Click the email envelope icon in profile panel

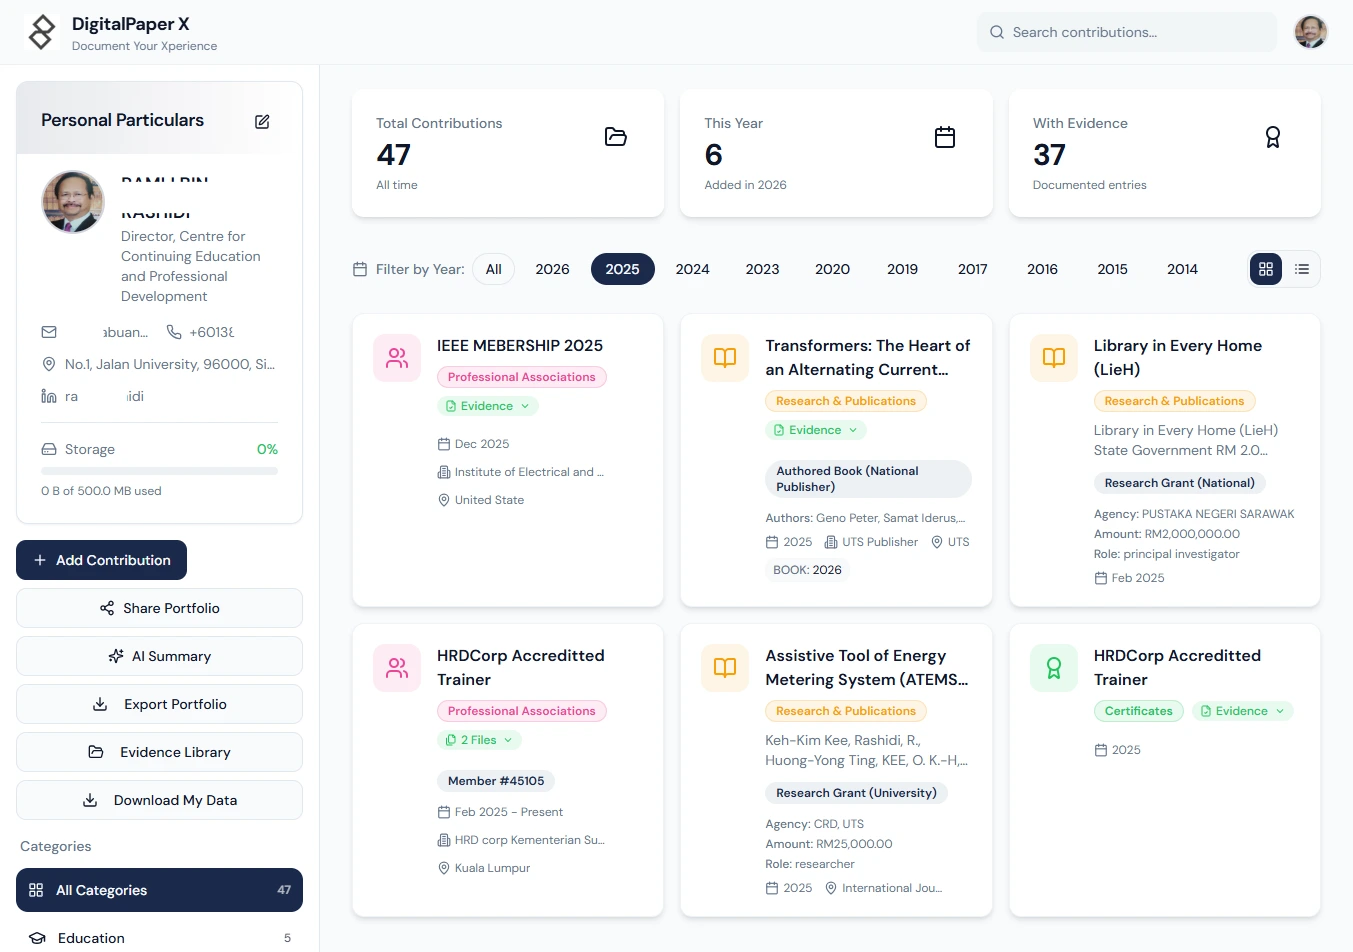[49, 332]
